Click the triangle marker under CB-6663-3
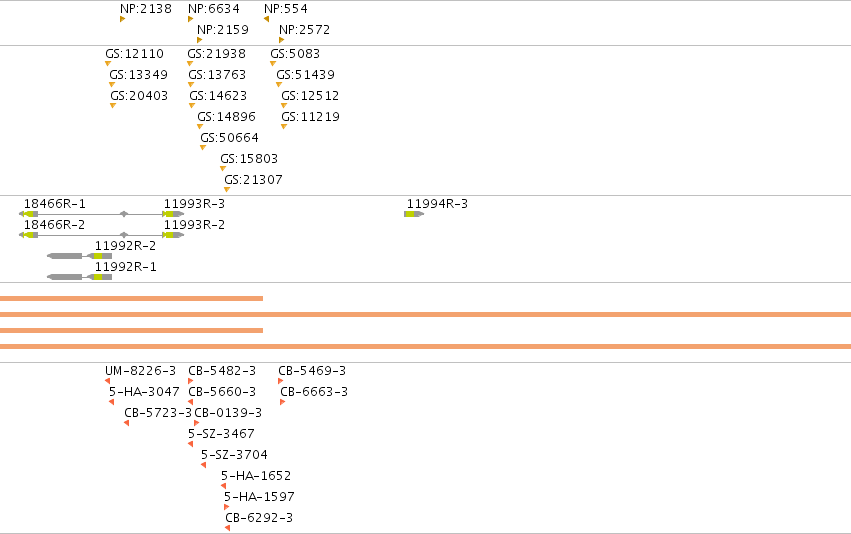Screen dimensions: 851x534 coord(283,402)
